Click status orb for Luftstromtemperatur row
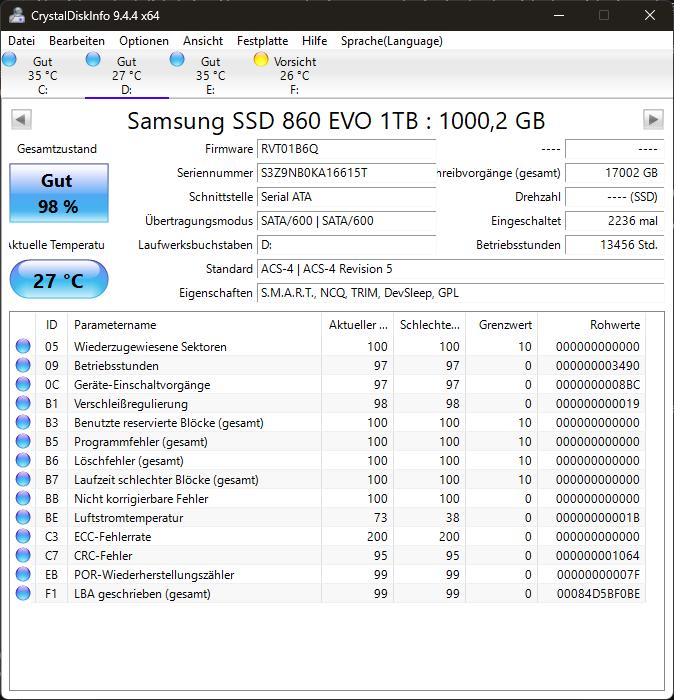 click(x=23, y=517)
